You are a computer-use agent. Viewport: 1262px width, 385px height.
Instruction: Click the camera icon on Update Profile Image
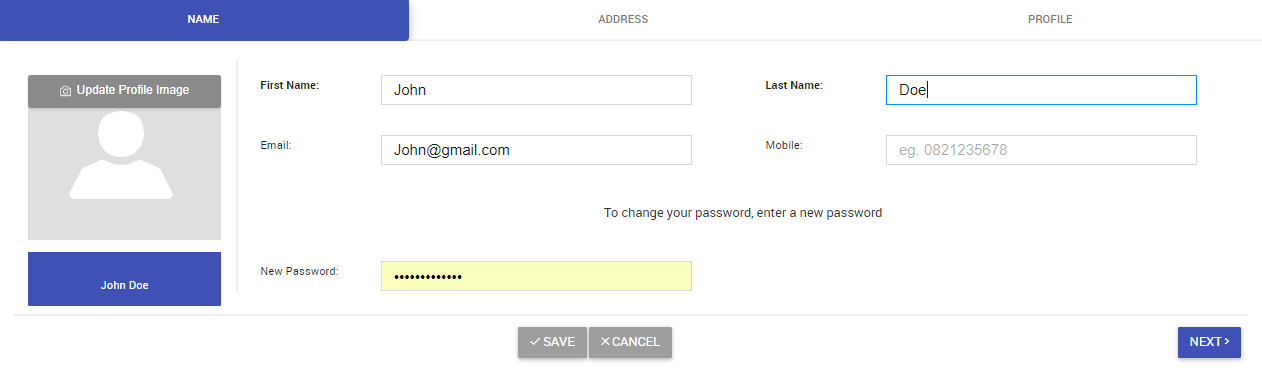point(65,91)
